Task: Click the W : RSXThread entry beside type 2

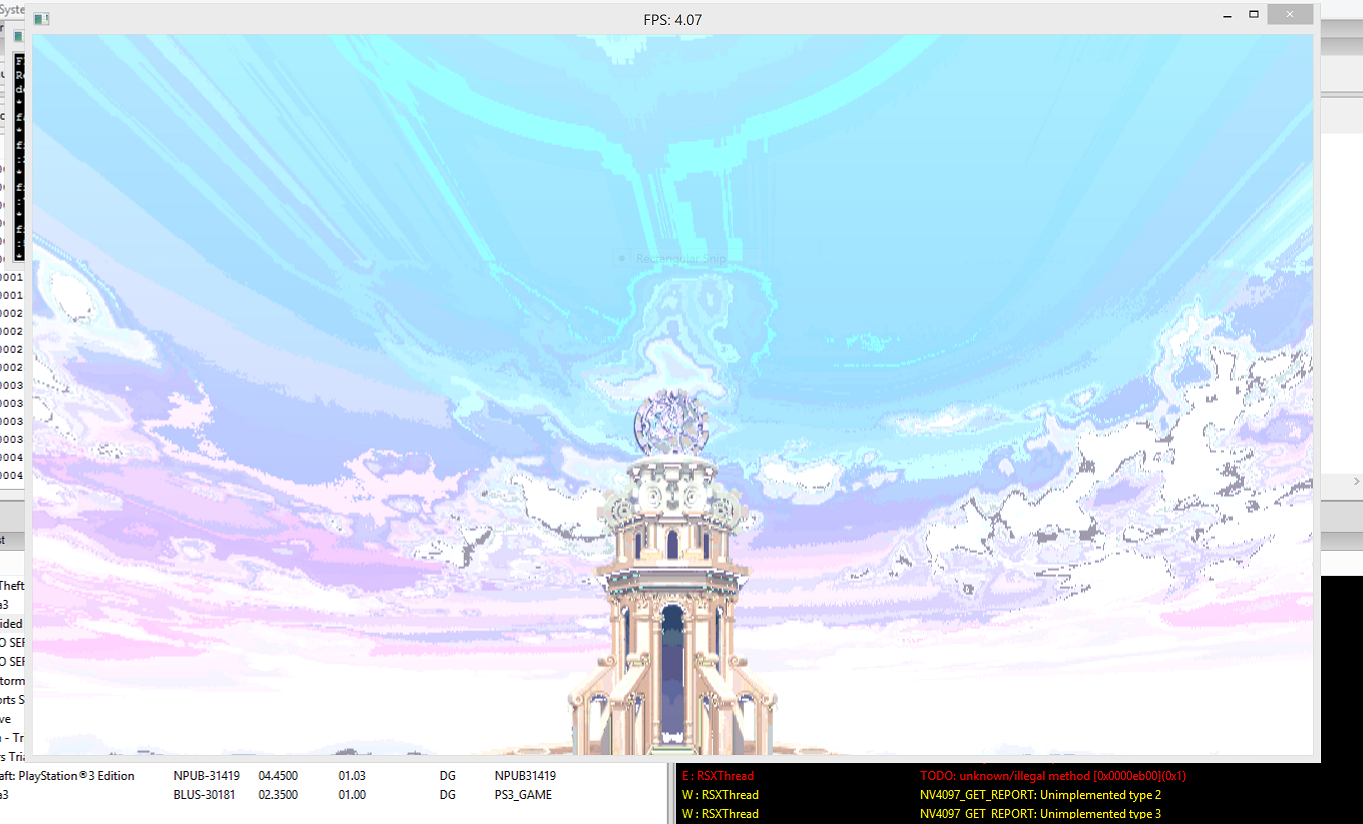Action: tap(720, 794)
